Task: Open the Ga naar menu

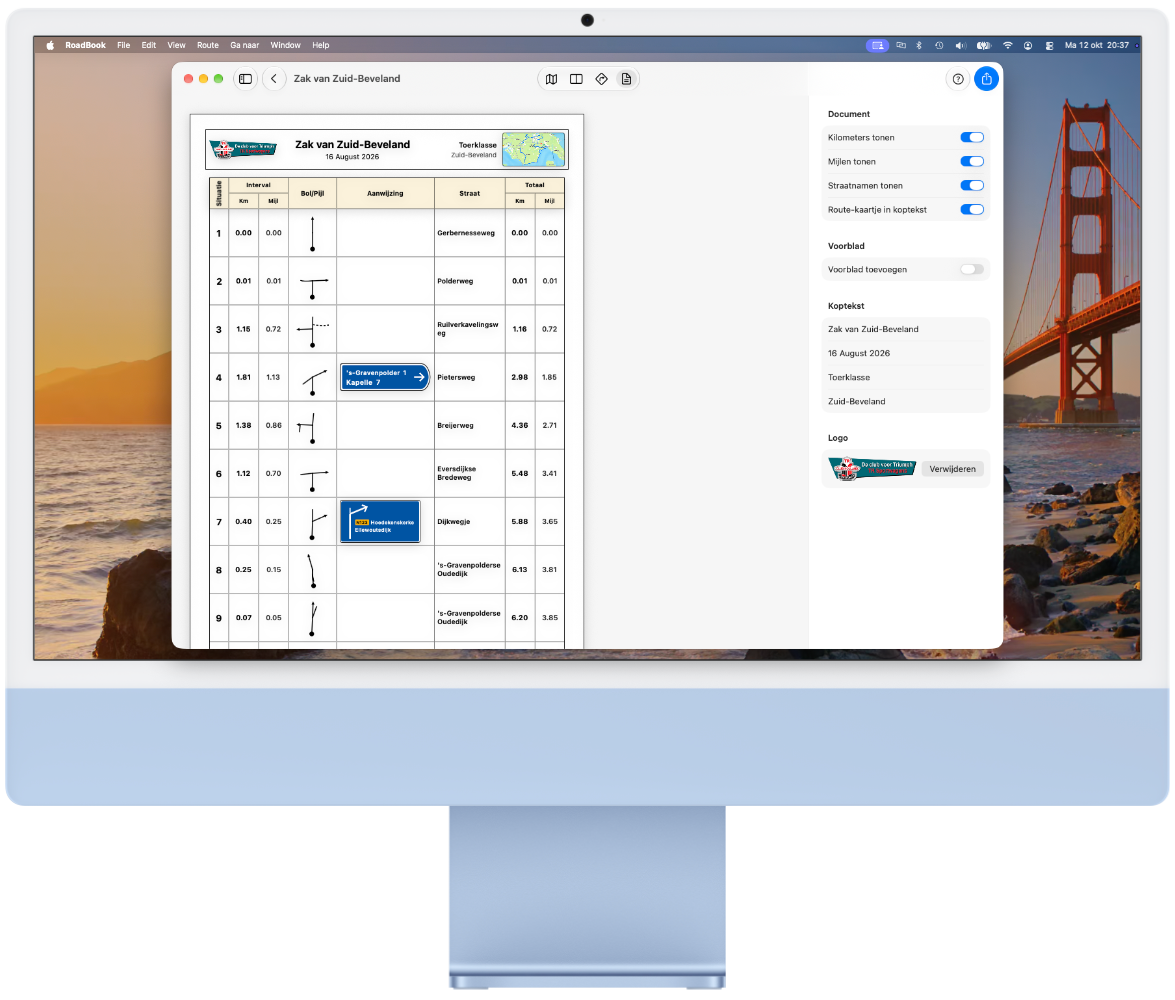Action: click(244, 45)
